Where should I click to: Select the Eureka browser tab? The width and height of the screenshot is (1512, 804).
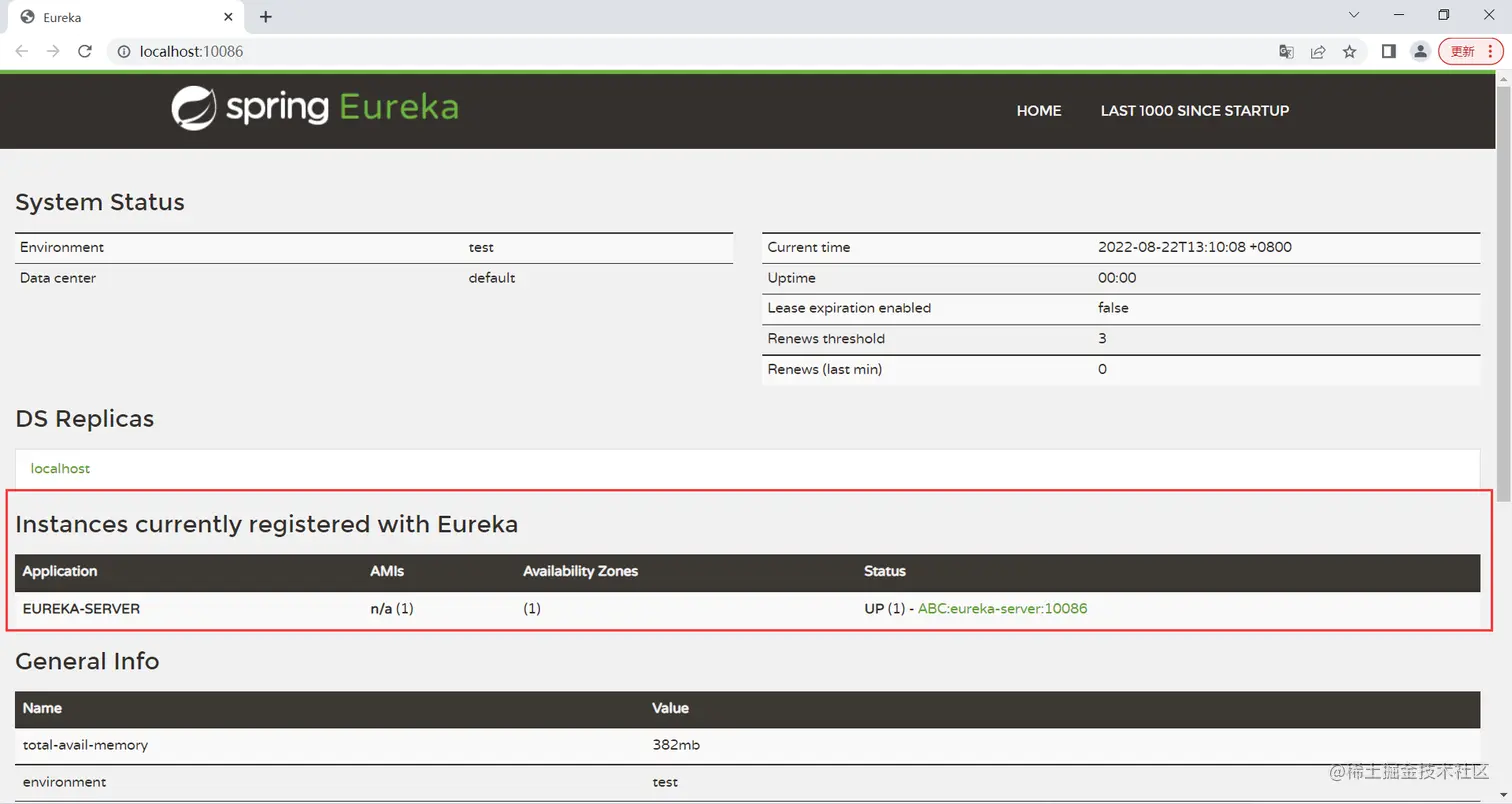point(125,18)
